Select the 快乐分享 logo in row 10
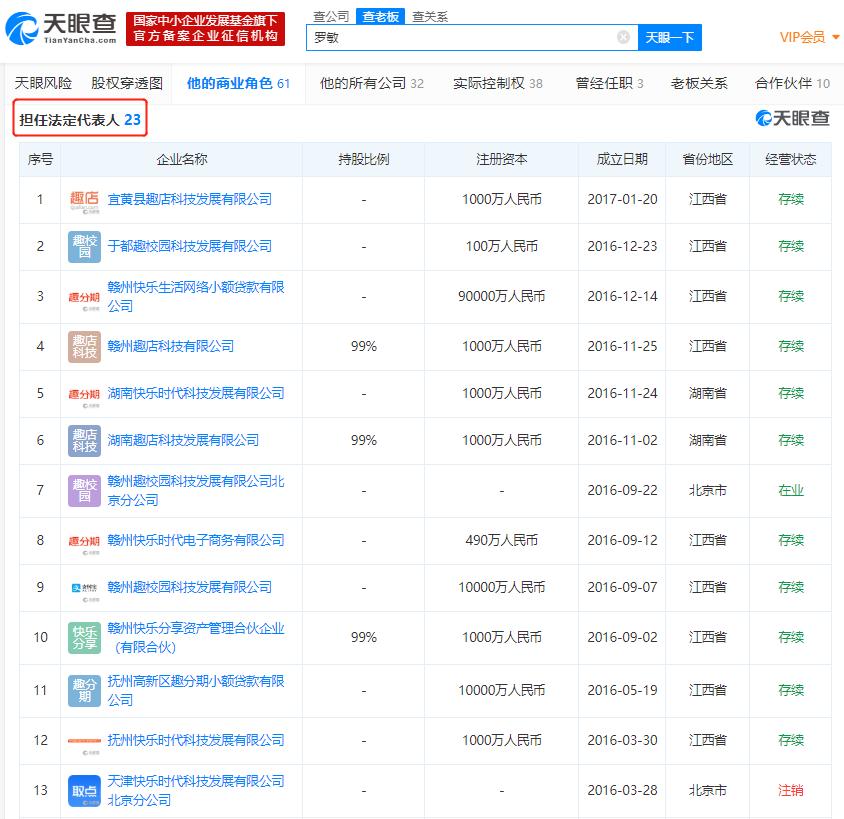The image size is (844, 819). point(84,636)
